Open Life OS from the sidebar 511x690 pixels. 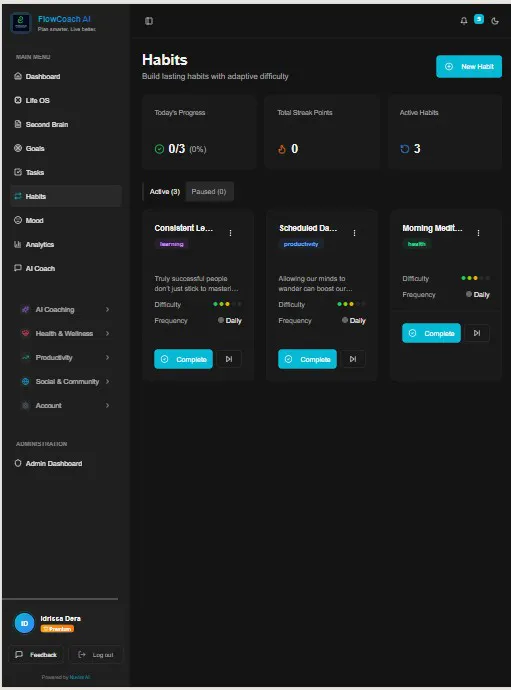[66, 100]
